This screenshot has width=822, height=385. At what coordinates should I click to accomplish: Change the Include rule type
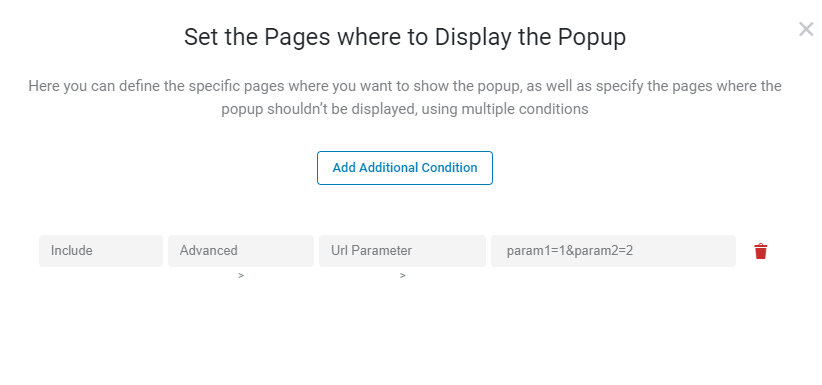tap(101, 251)
